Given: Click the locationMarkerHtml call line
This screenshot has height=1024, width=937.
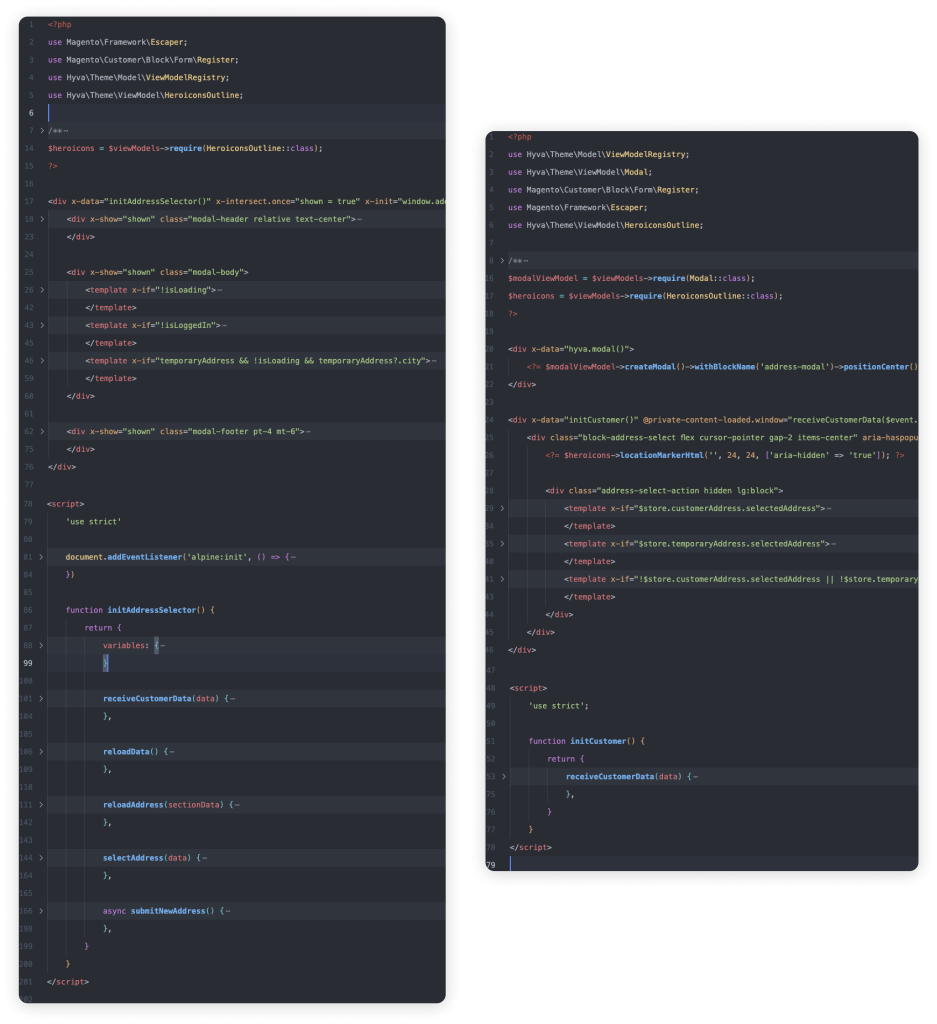Looking at the screenshot, I should (x=725, y=455).
